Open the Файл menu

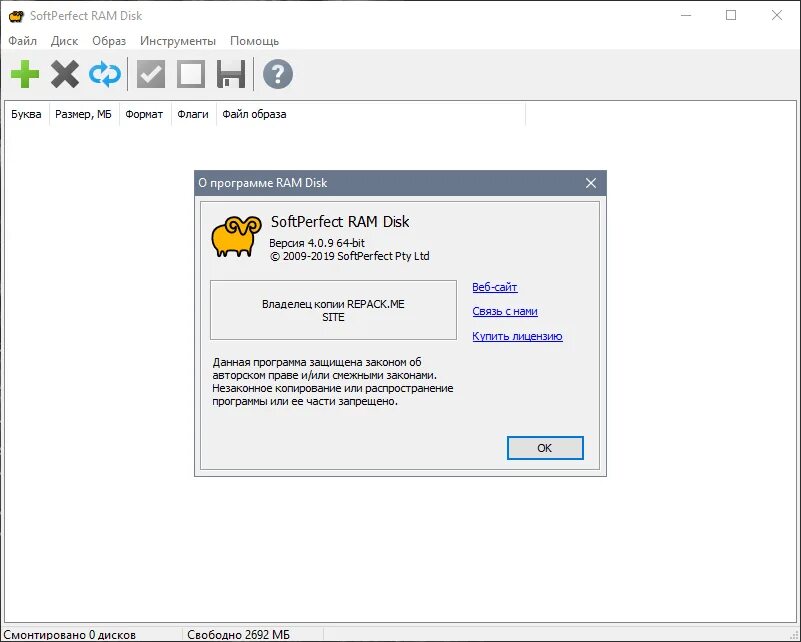[x=22, y=41]
